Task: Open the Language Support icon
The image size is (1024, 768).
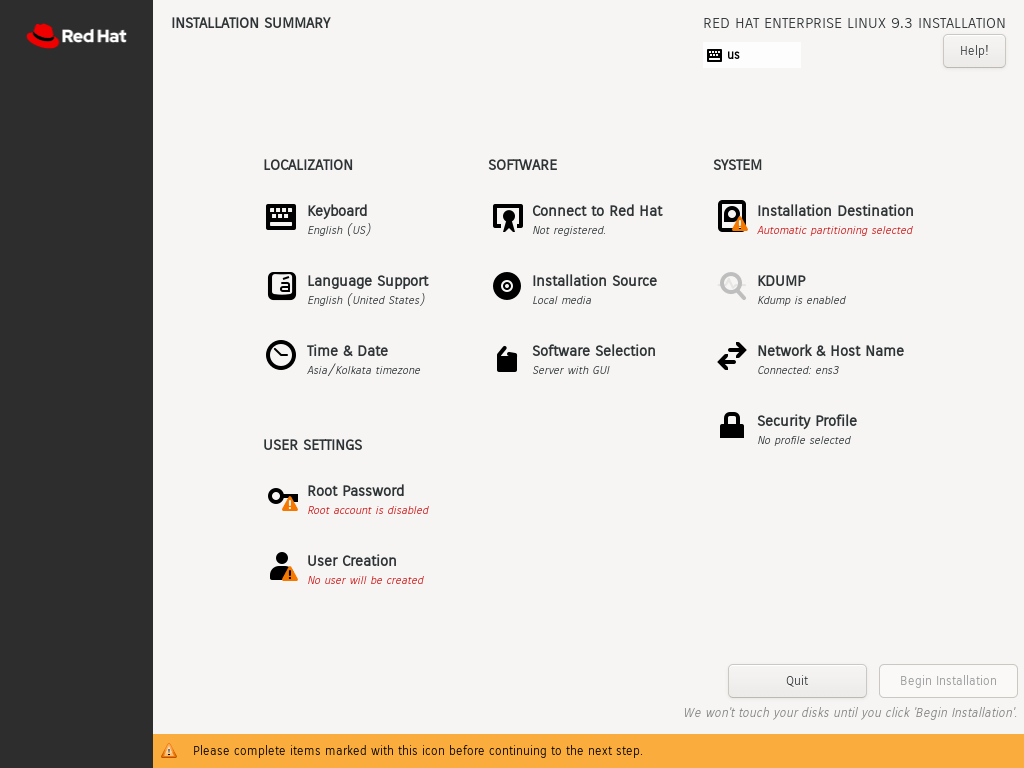Action: [281, 286]
